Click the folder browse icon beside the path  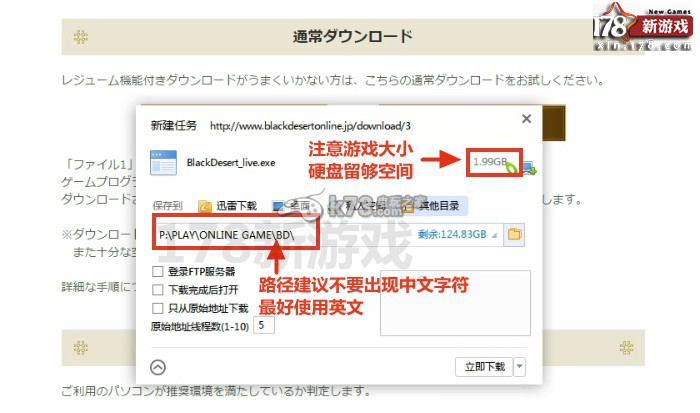[x=515, y=235]
